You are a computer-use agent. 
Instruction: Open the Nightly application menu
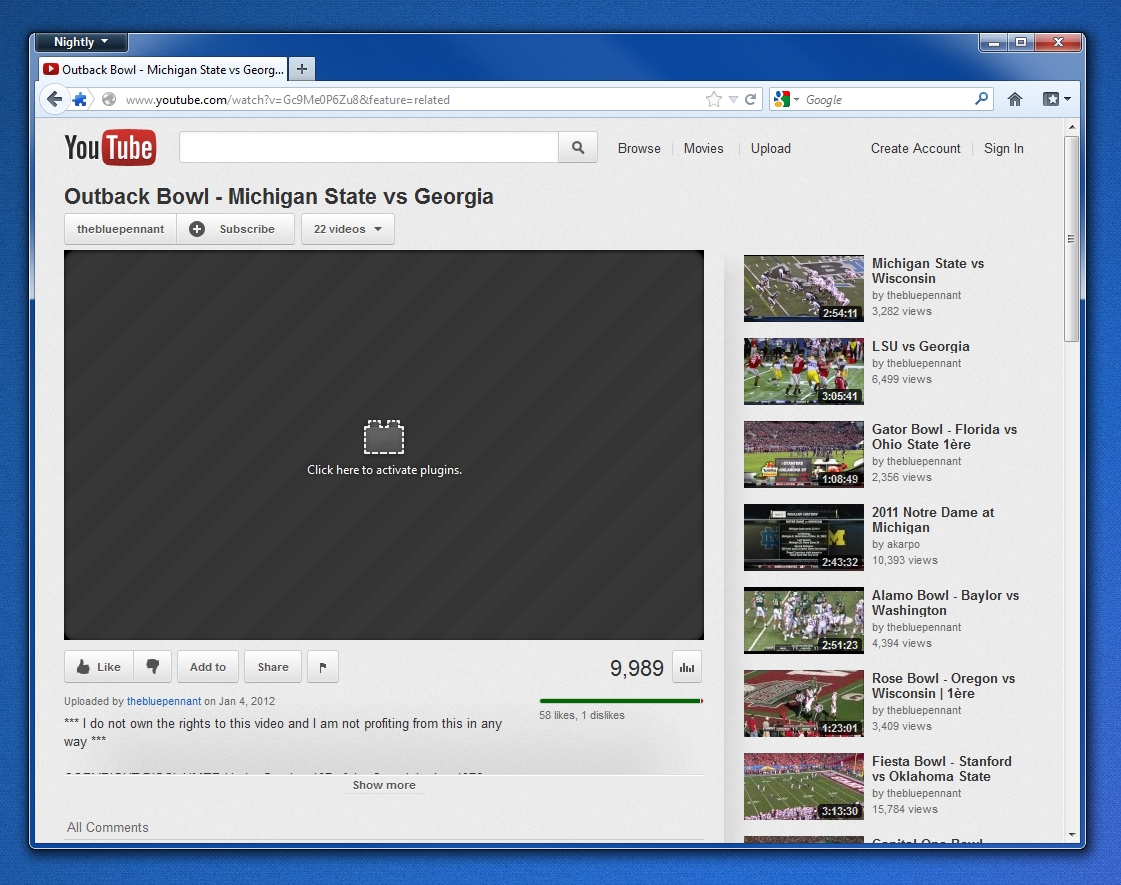[x=81, y=42]
